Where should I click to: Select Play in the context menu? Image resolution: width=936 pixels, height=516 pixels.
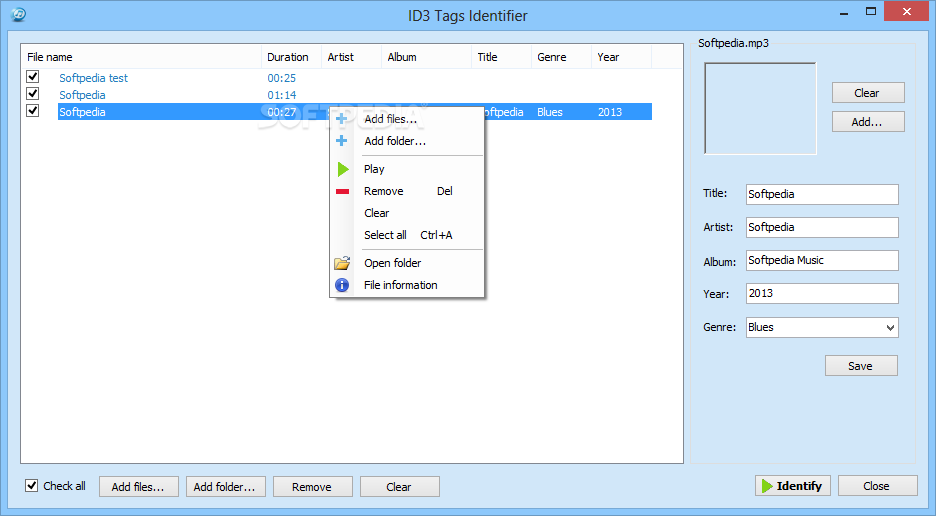(x=407, y=169)
